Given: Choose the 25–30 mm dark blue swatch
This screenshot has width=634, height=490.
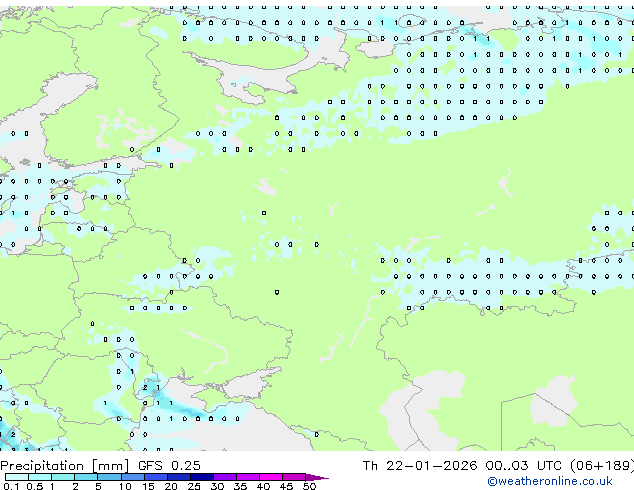Looking at the screenshot, I should tap(202, 477).
